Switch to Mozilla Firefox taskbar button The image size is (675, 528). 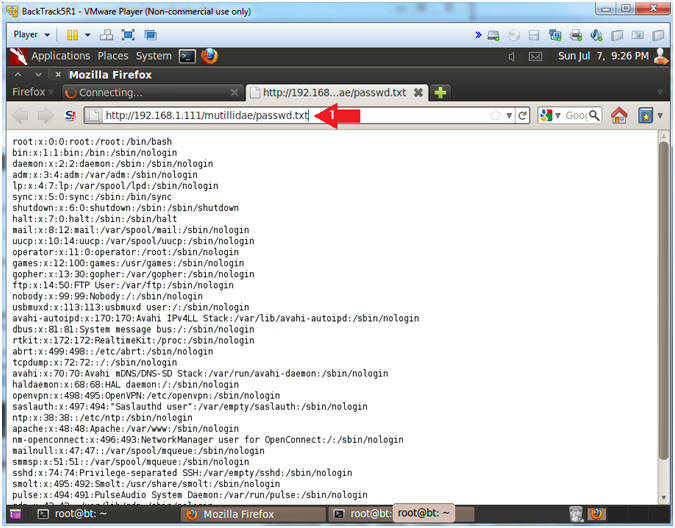tap(253, 514)
